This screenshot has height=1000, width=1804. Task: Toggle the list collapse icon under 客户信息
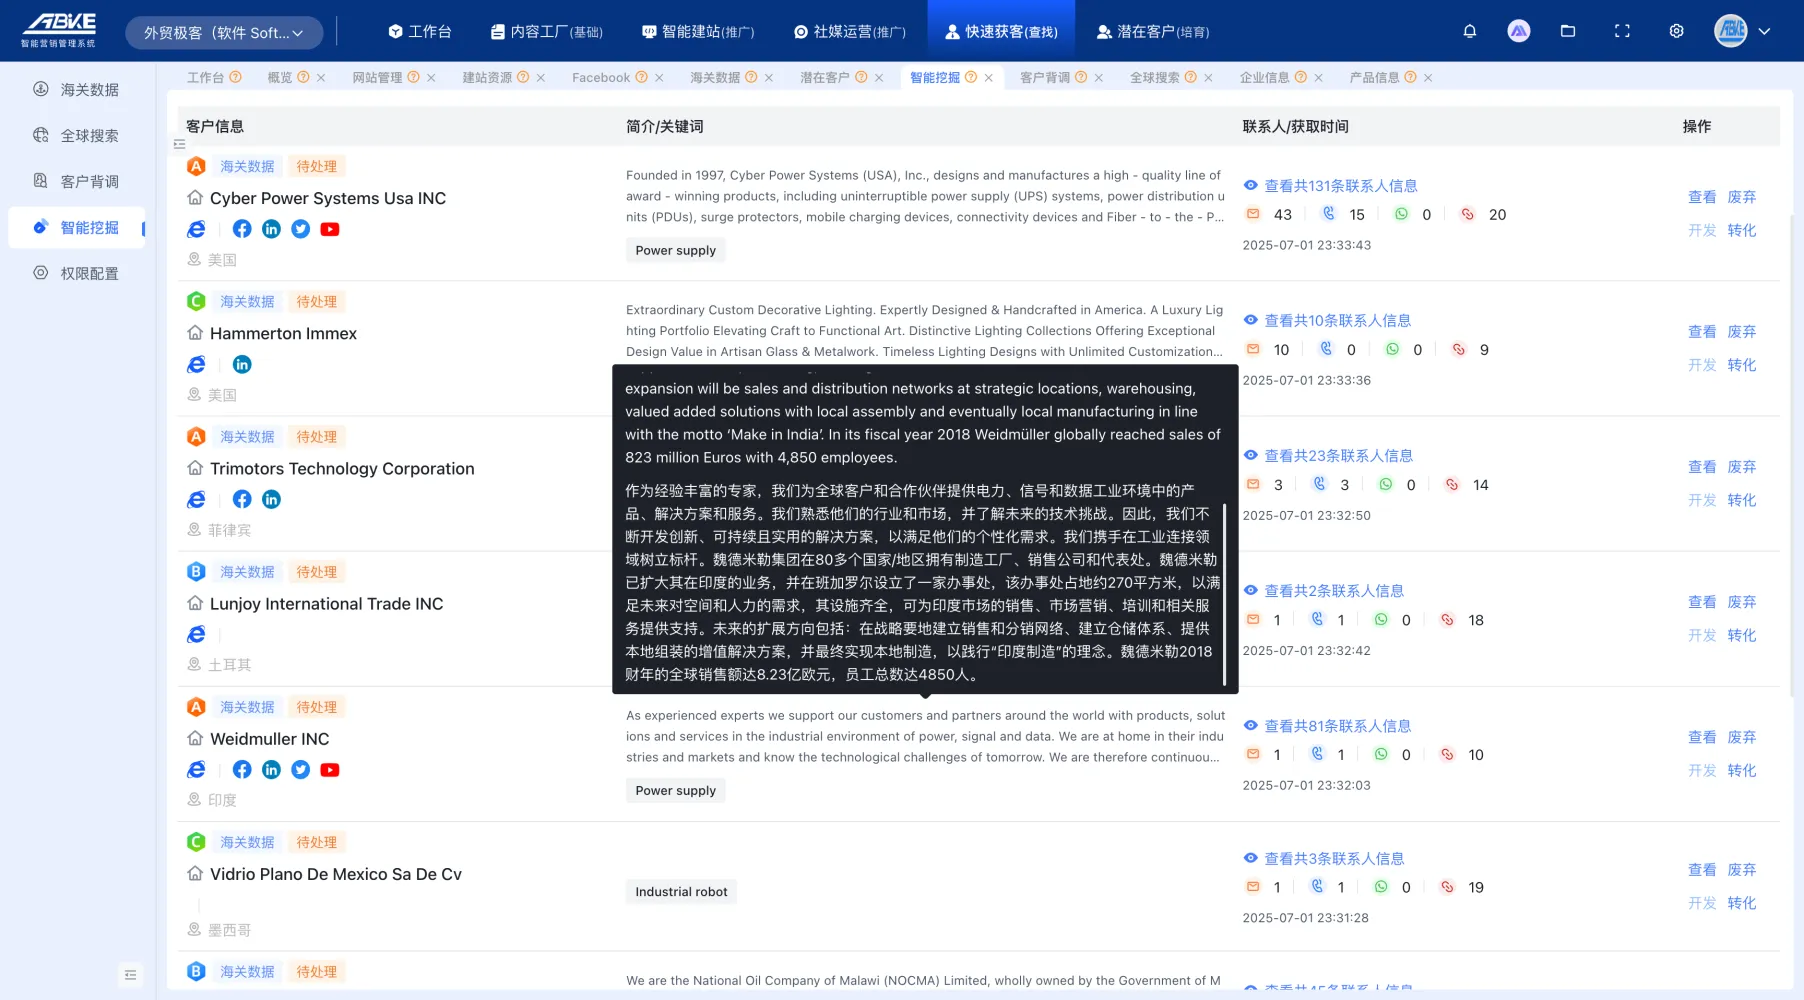pyautogui.click(x=180, y=145)
